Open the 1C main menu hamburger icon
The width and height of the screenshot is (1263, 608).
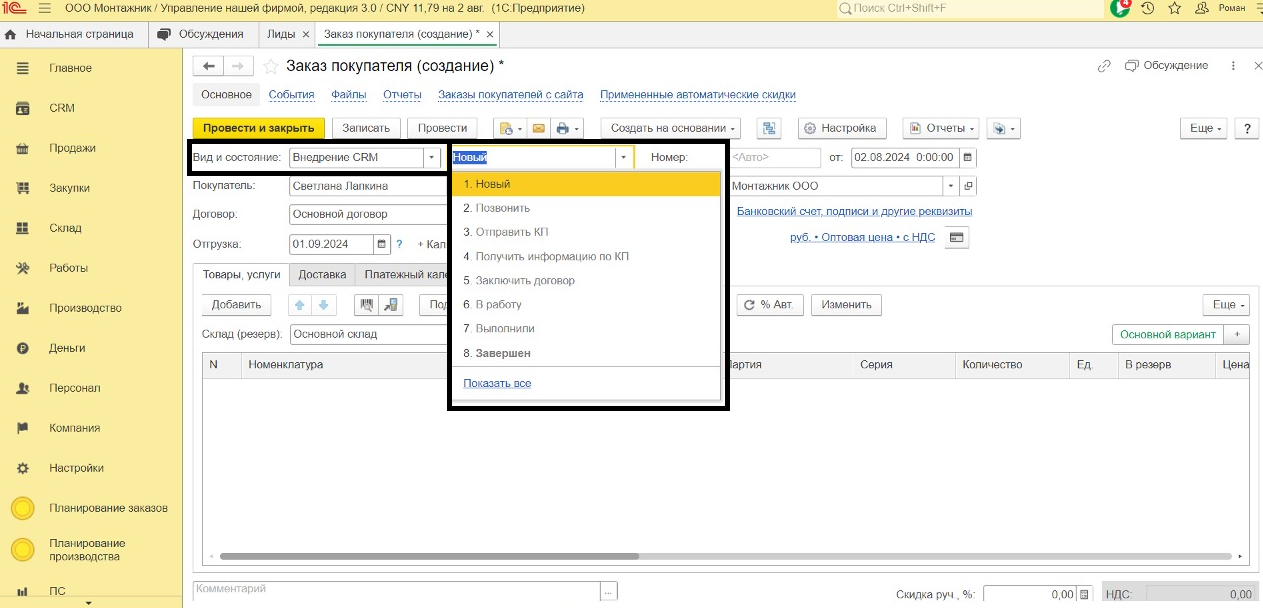pyautogui.click(x=45, y=8)
